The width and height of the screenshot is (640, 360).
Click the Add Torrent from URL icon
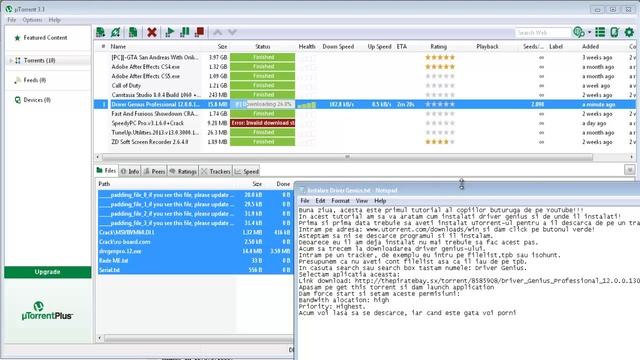116,32
